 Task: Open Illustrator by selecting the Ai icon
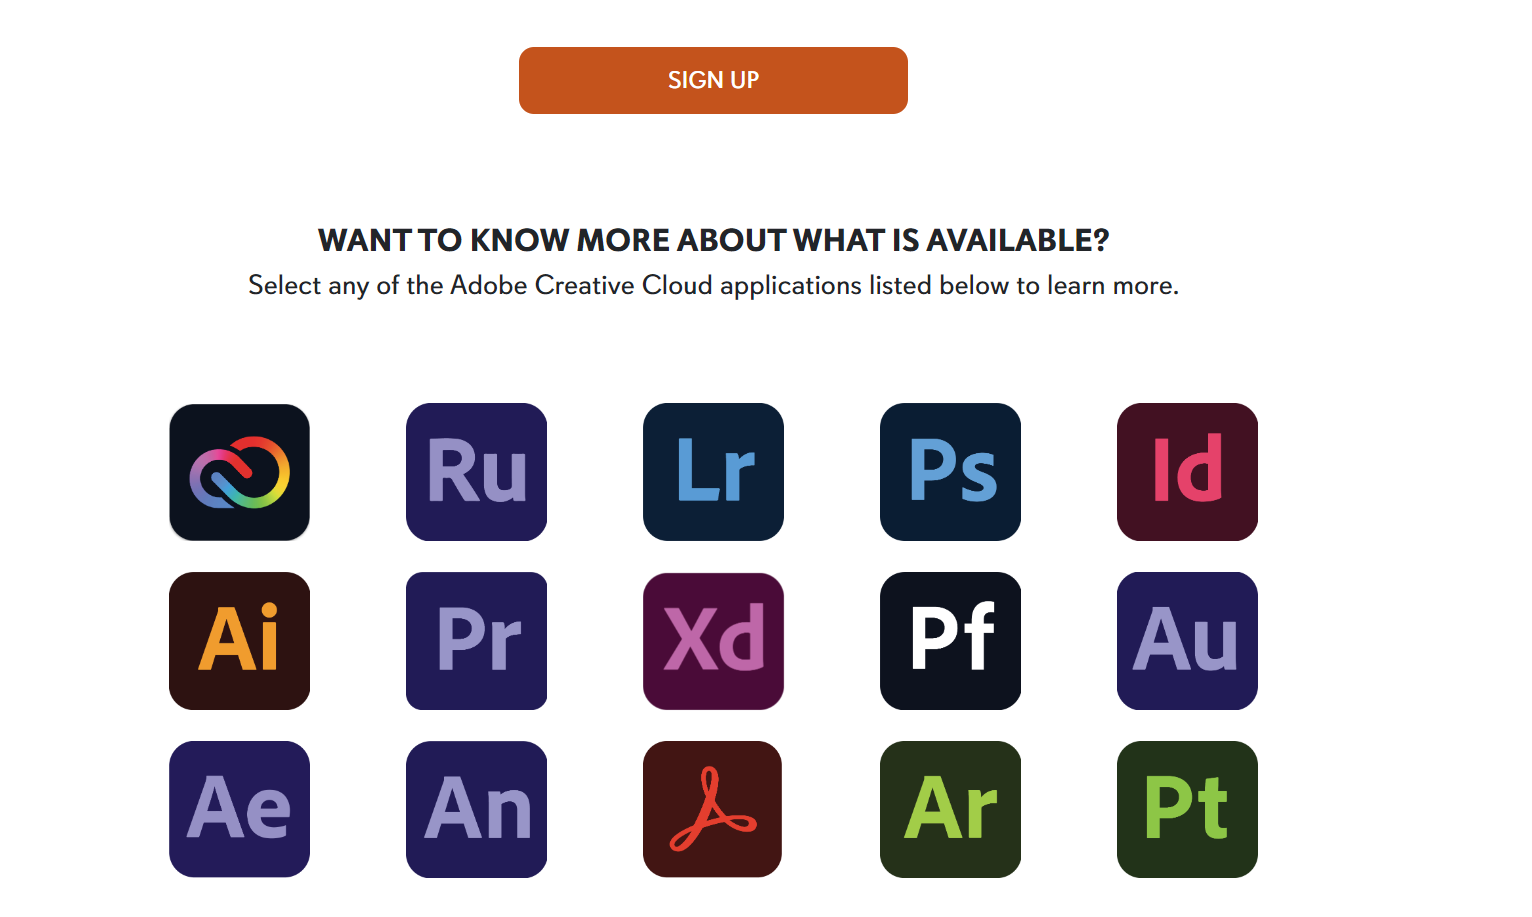coord(240,641)
